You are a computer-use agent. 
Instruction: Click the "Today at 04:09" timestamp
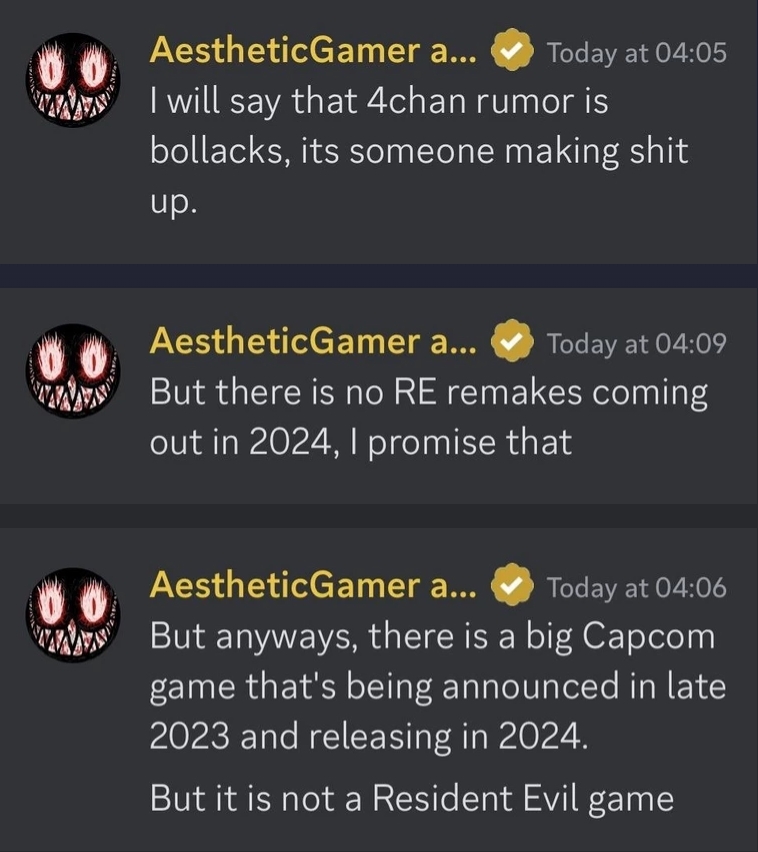637,343
